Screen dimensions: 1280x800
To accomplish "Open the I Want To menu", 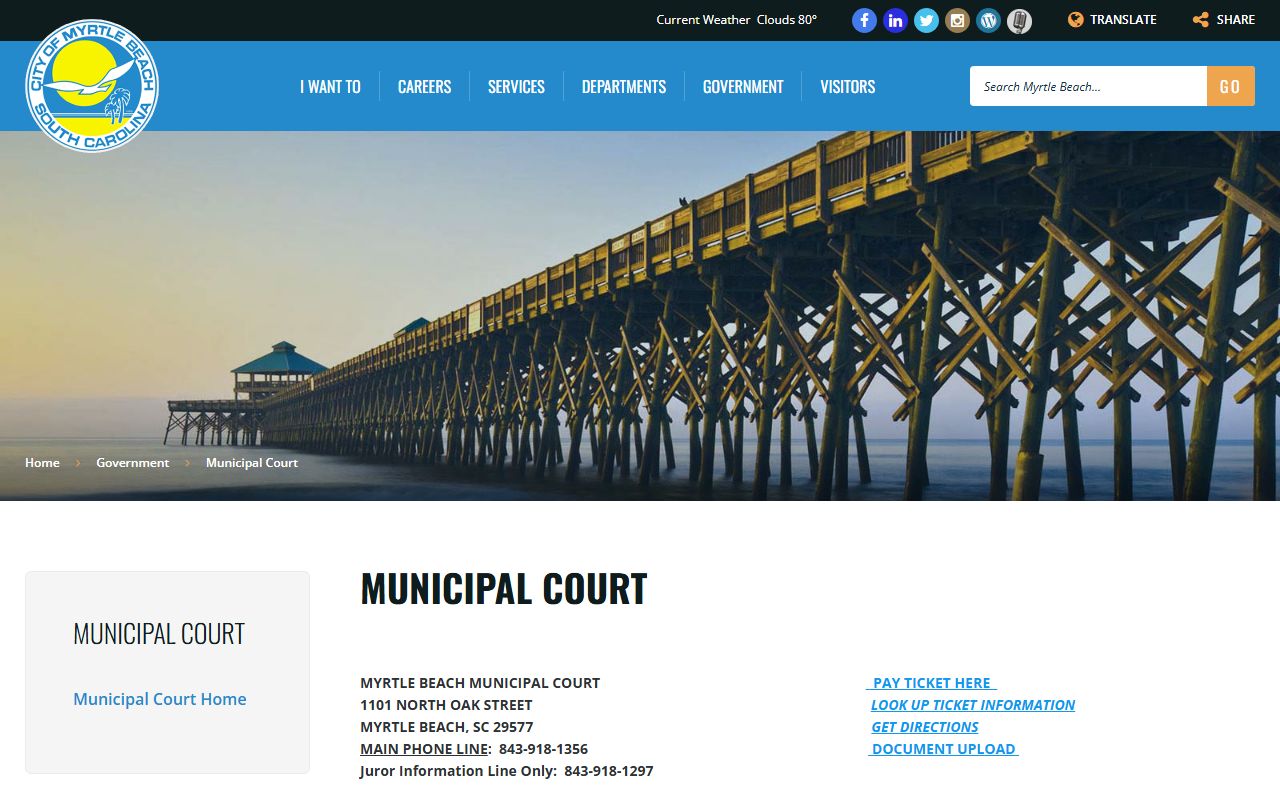I will point(330,87).
